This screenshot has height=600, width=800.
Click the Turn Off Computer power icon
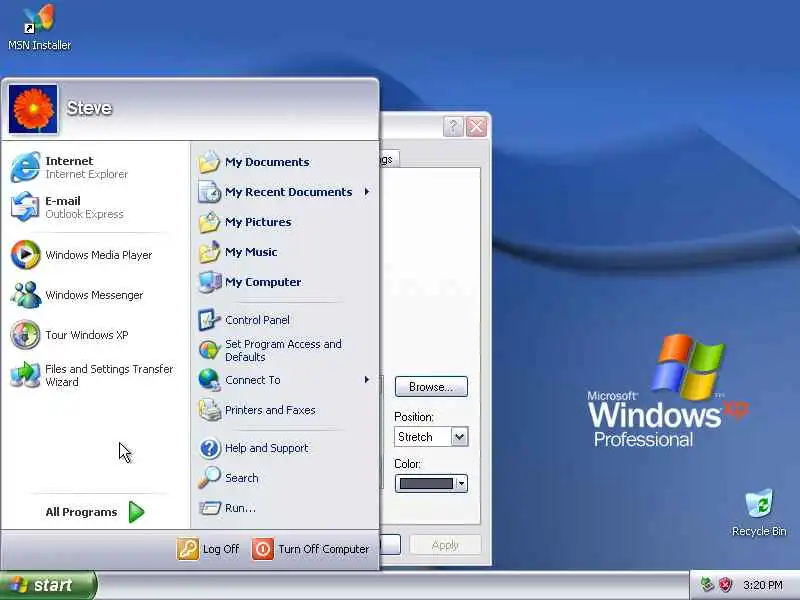click(x=263, y=549)
